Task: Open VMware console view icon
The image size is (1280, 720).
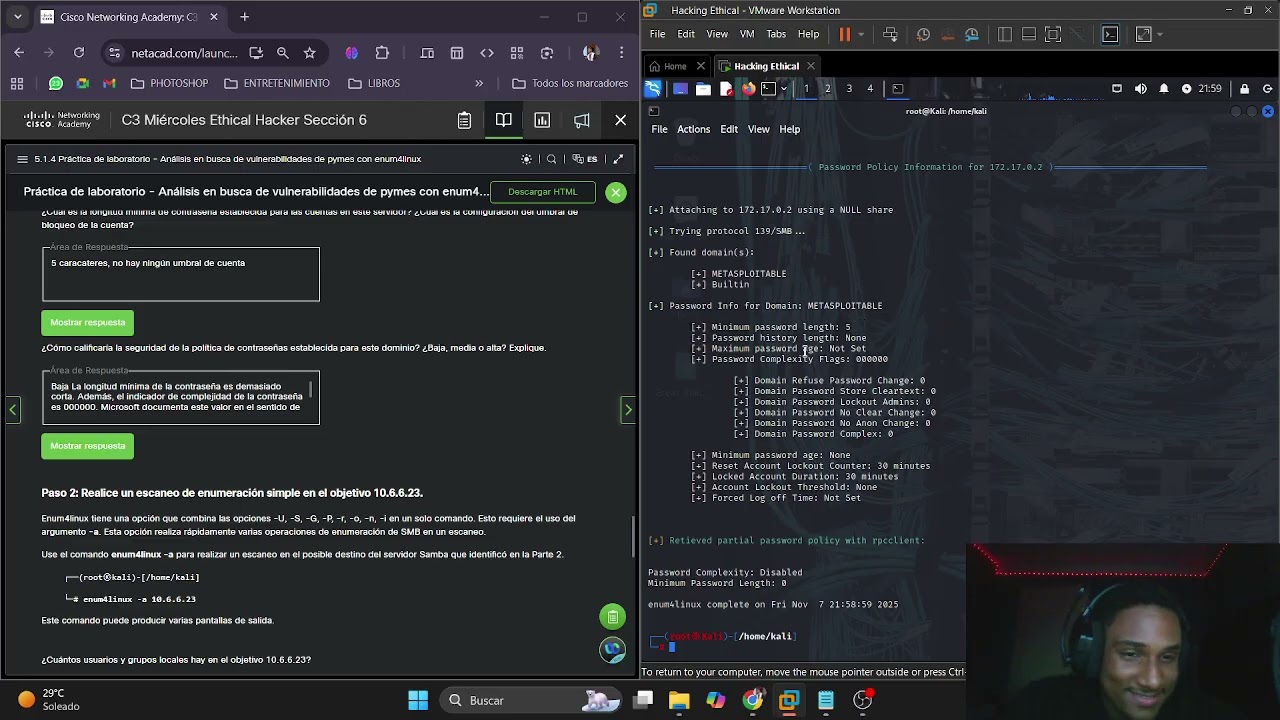Action: [1110, 34]
